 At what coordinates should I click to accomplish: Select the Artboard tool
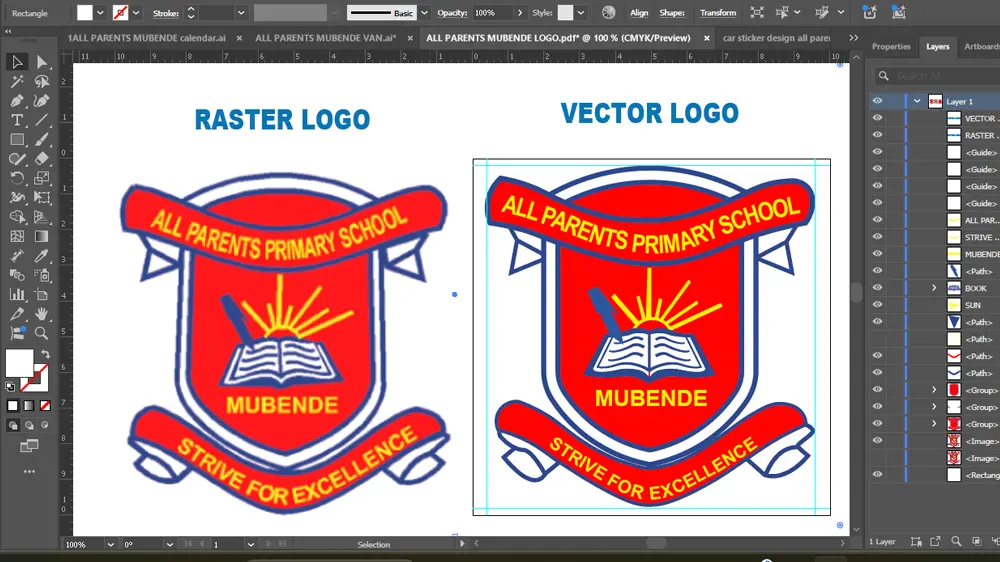[41, 295]
